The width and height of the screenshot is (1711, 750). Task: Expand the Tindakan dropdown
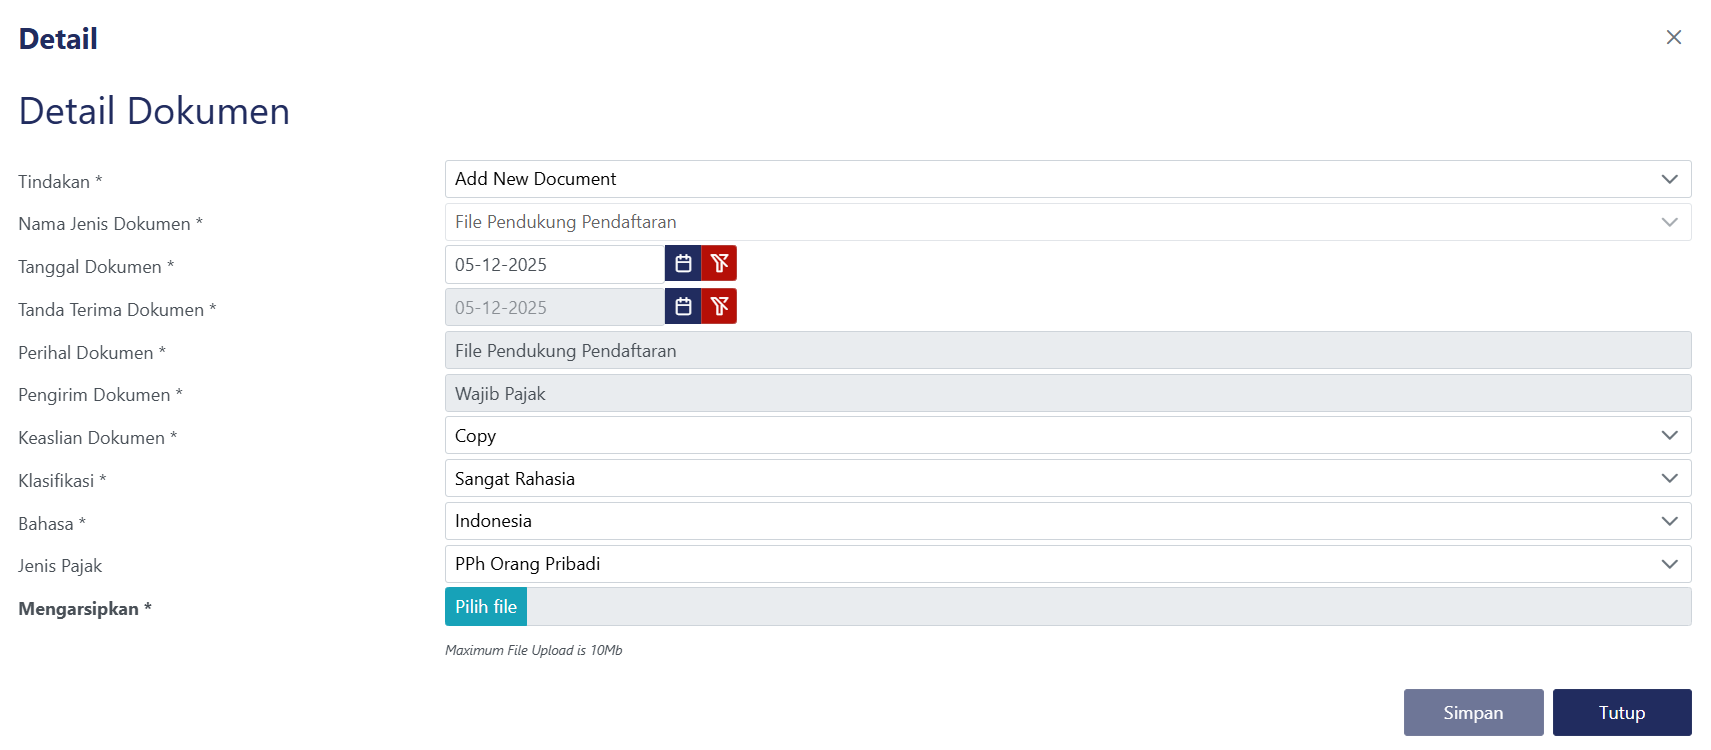pyautogui.click(x=1067, y=179)
